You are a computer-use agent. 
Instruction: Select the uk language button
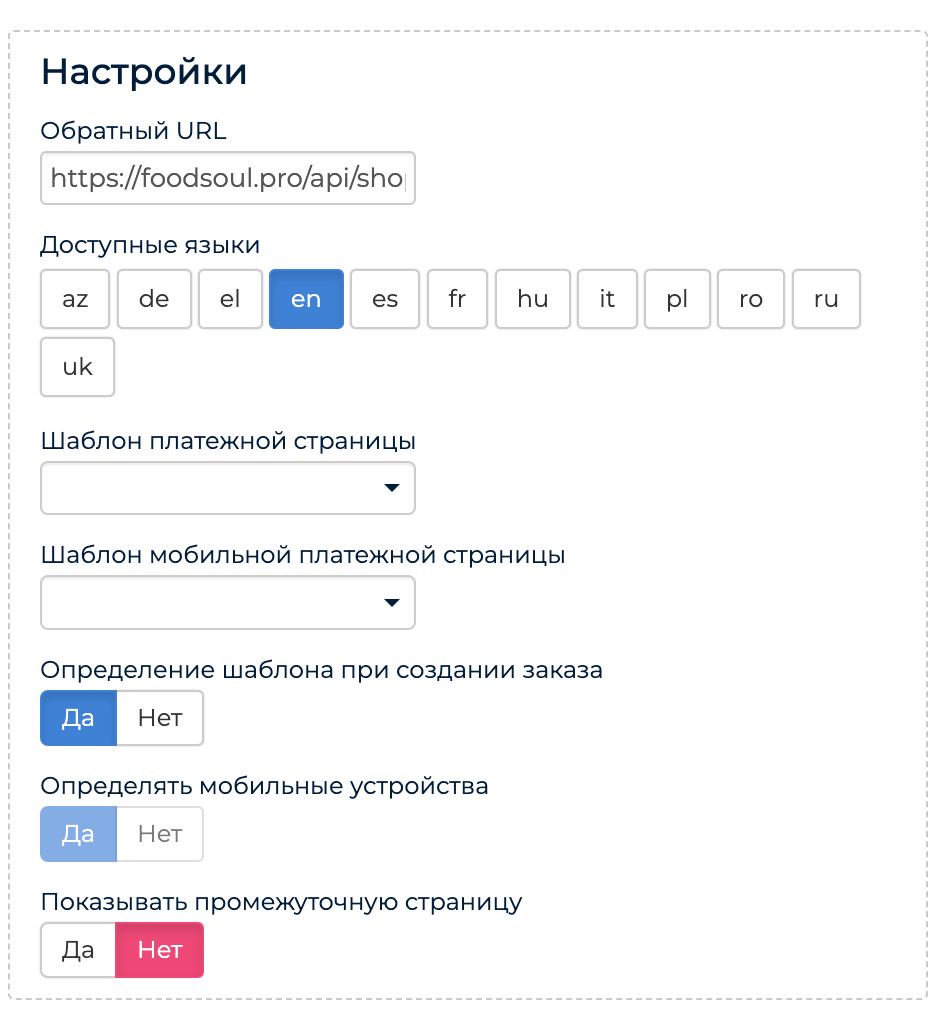[x=77, y=367]
